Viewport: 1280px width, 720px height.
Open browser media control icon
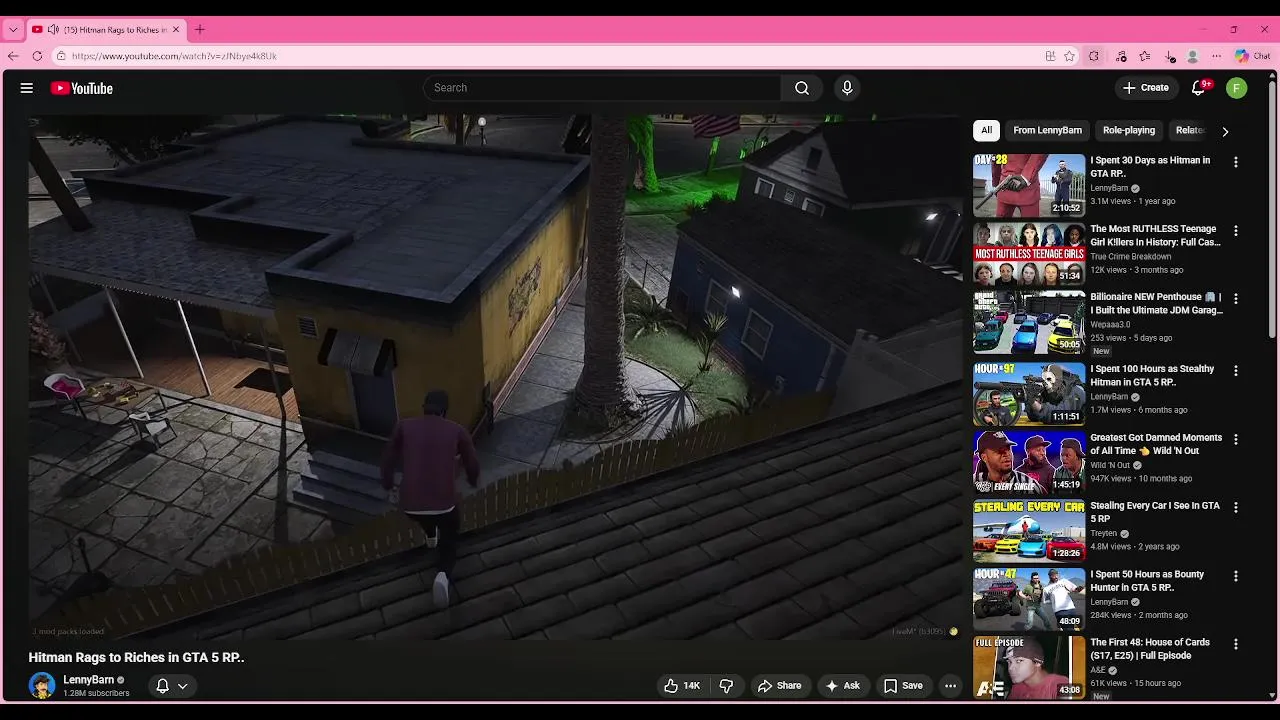1121,56
